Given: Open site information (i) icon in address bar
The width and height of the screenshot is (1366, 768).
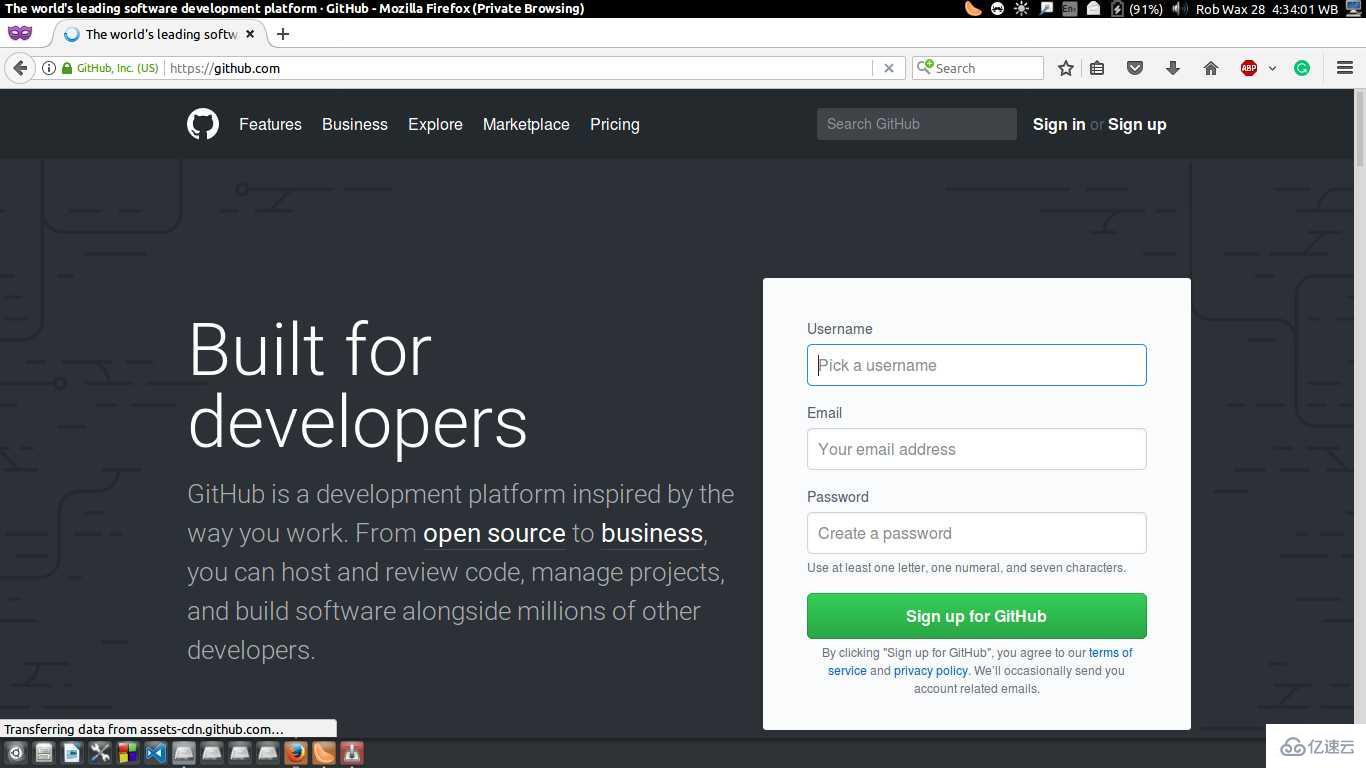Looking at the screenshot, I should click(x=48, y=68).
